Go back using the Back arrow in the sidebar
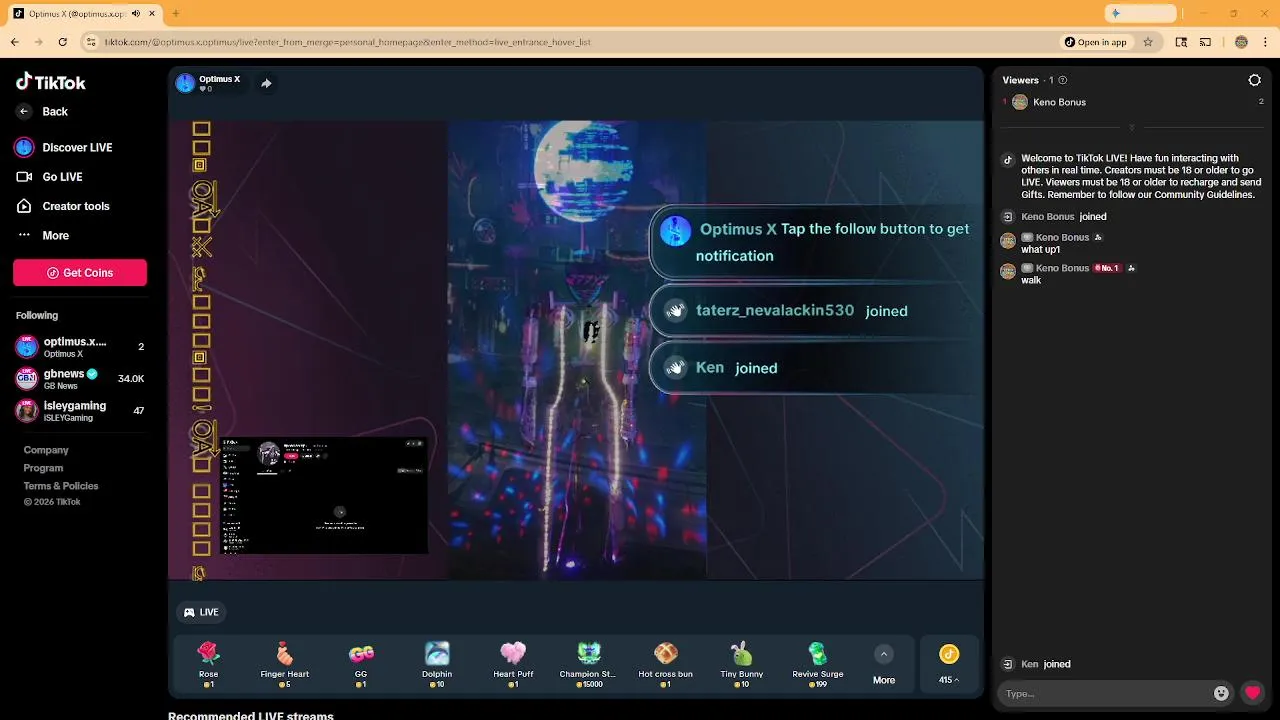Screen dimensions: 1280x720 tap(24, 112)
